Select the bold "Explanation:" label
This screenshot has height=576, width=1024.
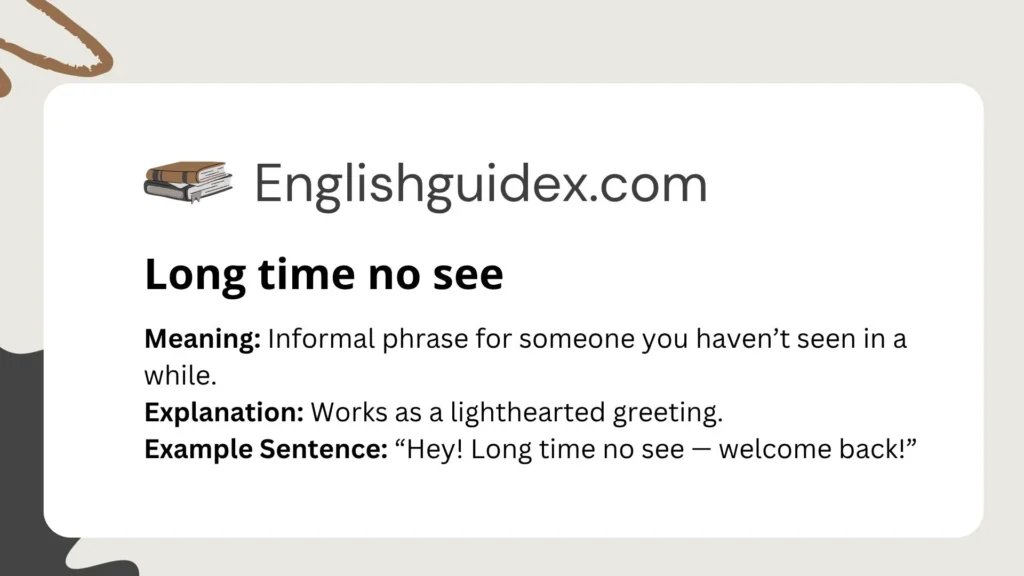(x=225, y=412)
